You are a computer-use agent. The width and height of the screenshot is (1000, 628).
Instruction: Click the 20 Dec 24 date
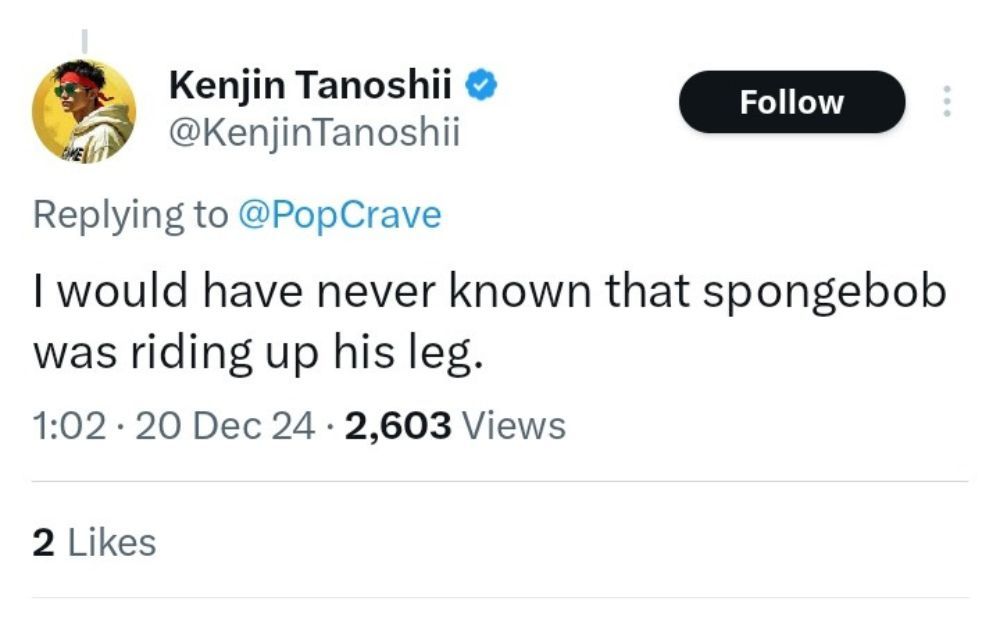225,426
